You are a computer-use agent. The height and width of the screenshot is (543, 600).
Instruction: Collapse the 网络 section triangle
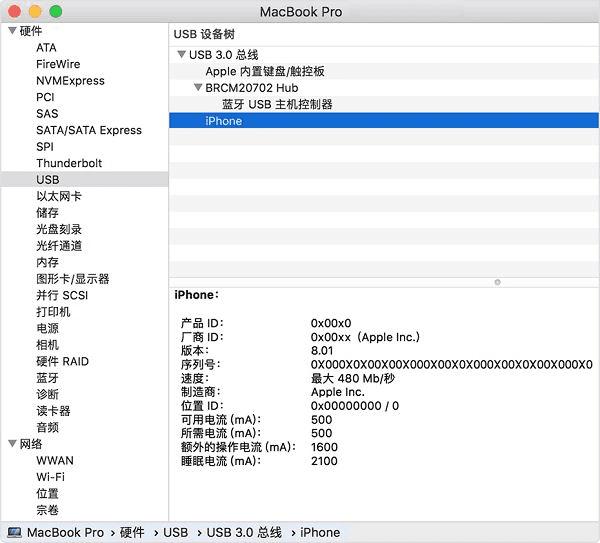tap(12, 443)
